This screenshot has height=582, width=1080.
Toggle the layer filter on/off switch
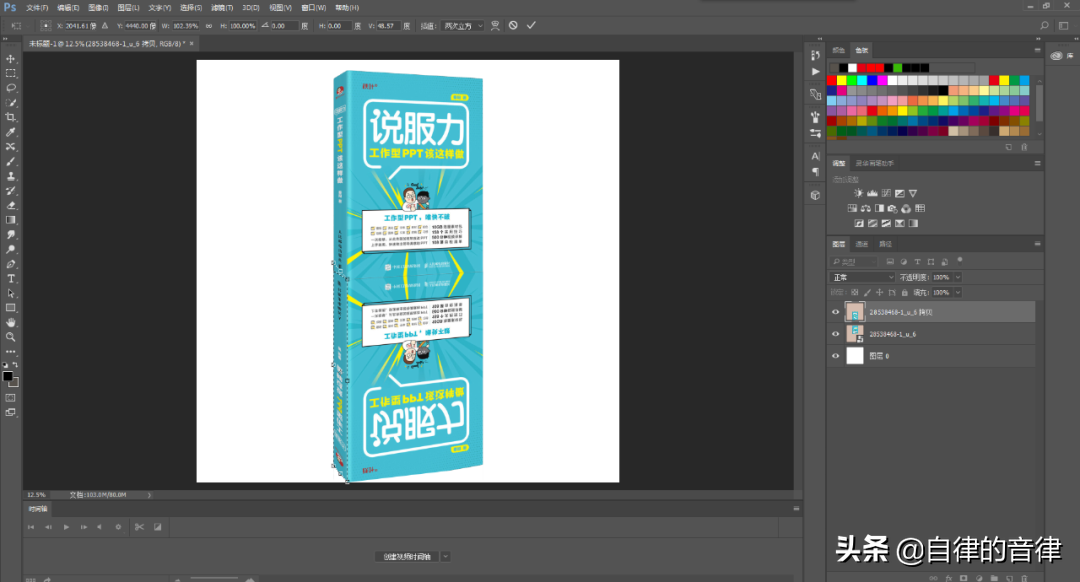[x=959, y=261]
